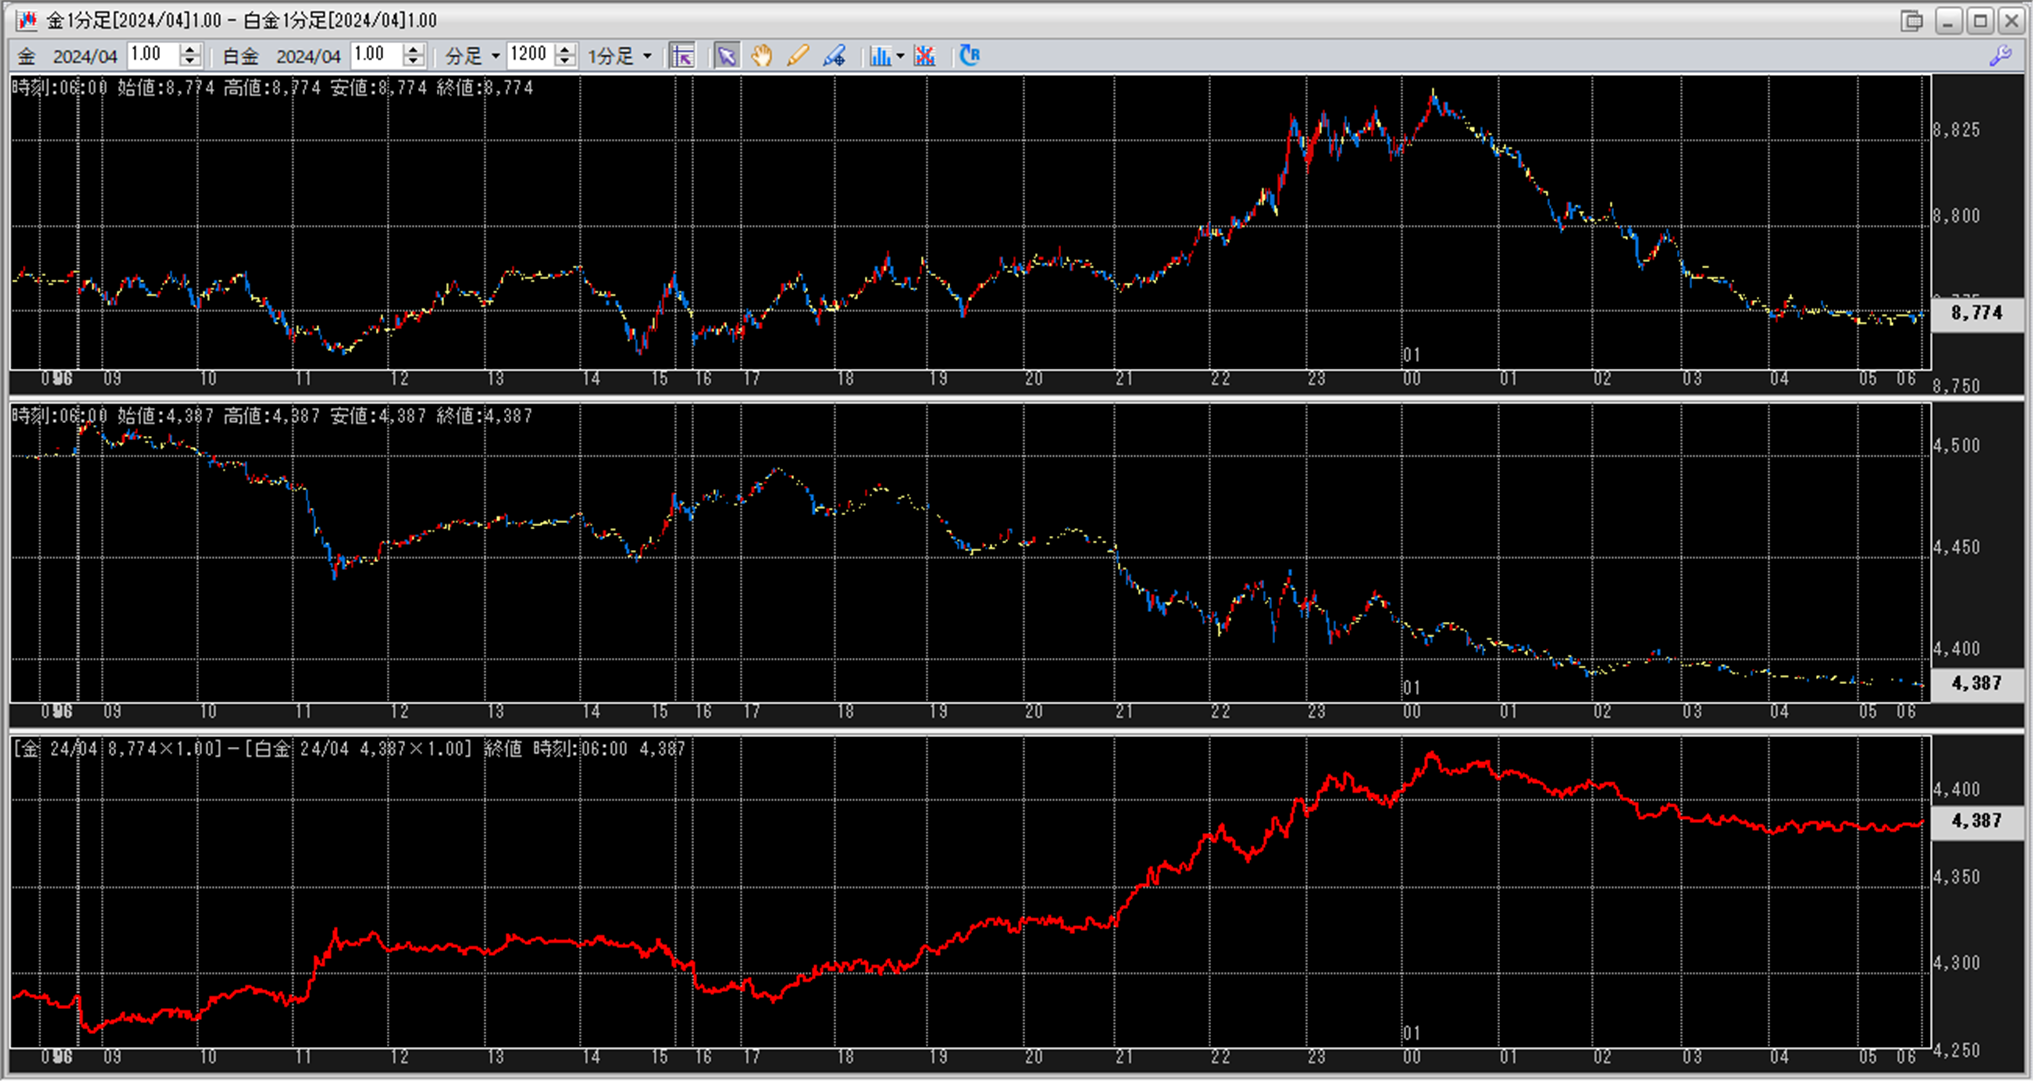The height and width of the screenshot is (1082, 2033).
Task: Toggle the crosshair cursor display button
Action: [682, 56]
